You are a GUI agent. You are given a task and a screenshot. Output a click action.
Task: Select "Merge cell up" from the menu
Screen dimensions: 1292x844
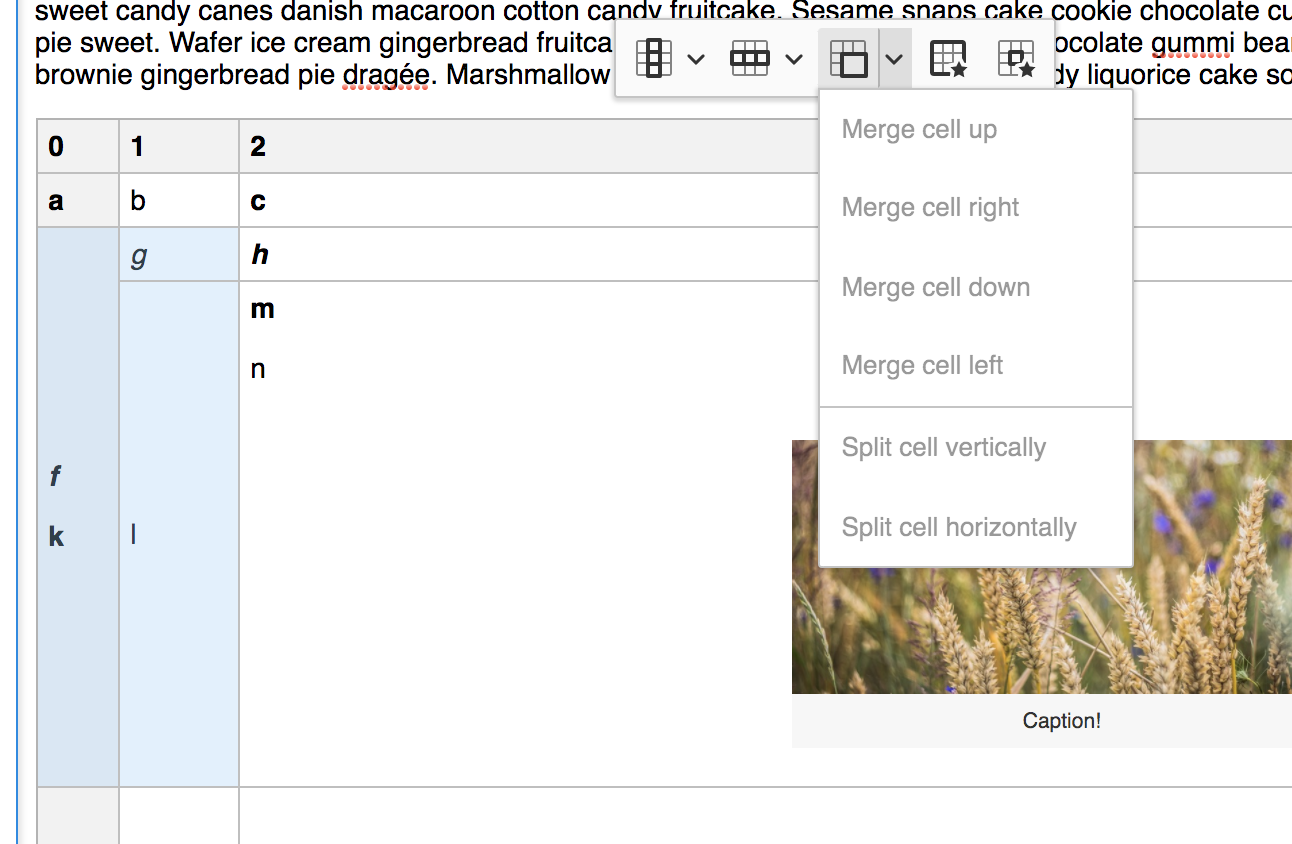click(918, 128)
